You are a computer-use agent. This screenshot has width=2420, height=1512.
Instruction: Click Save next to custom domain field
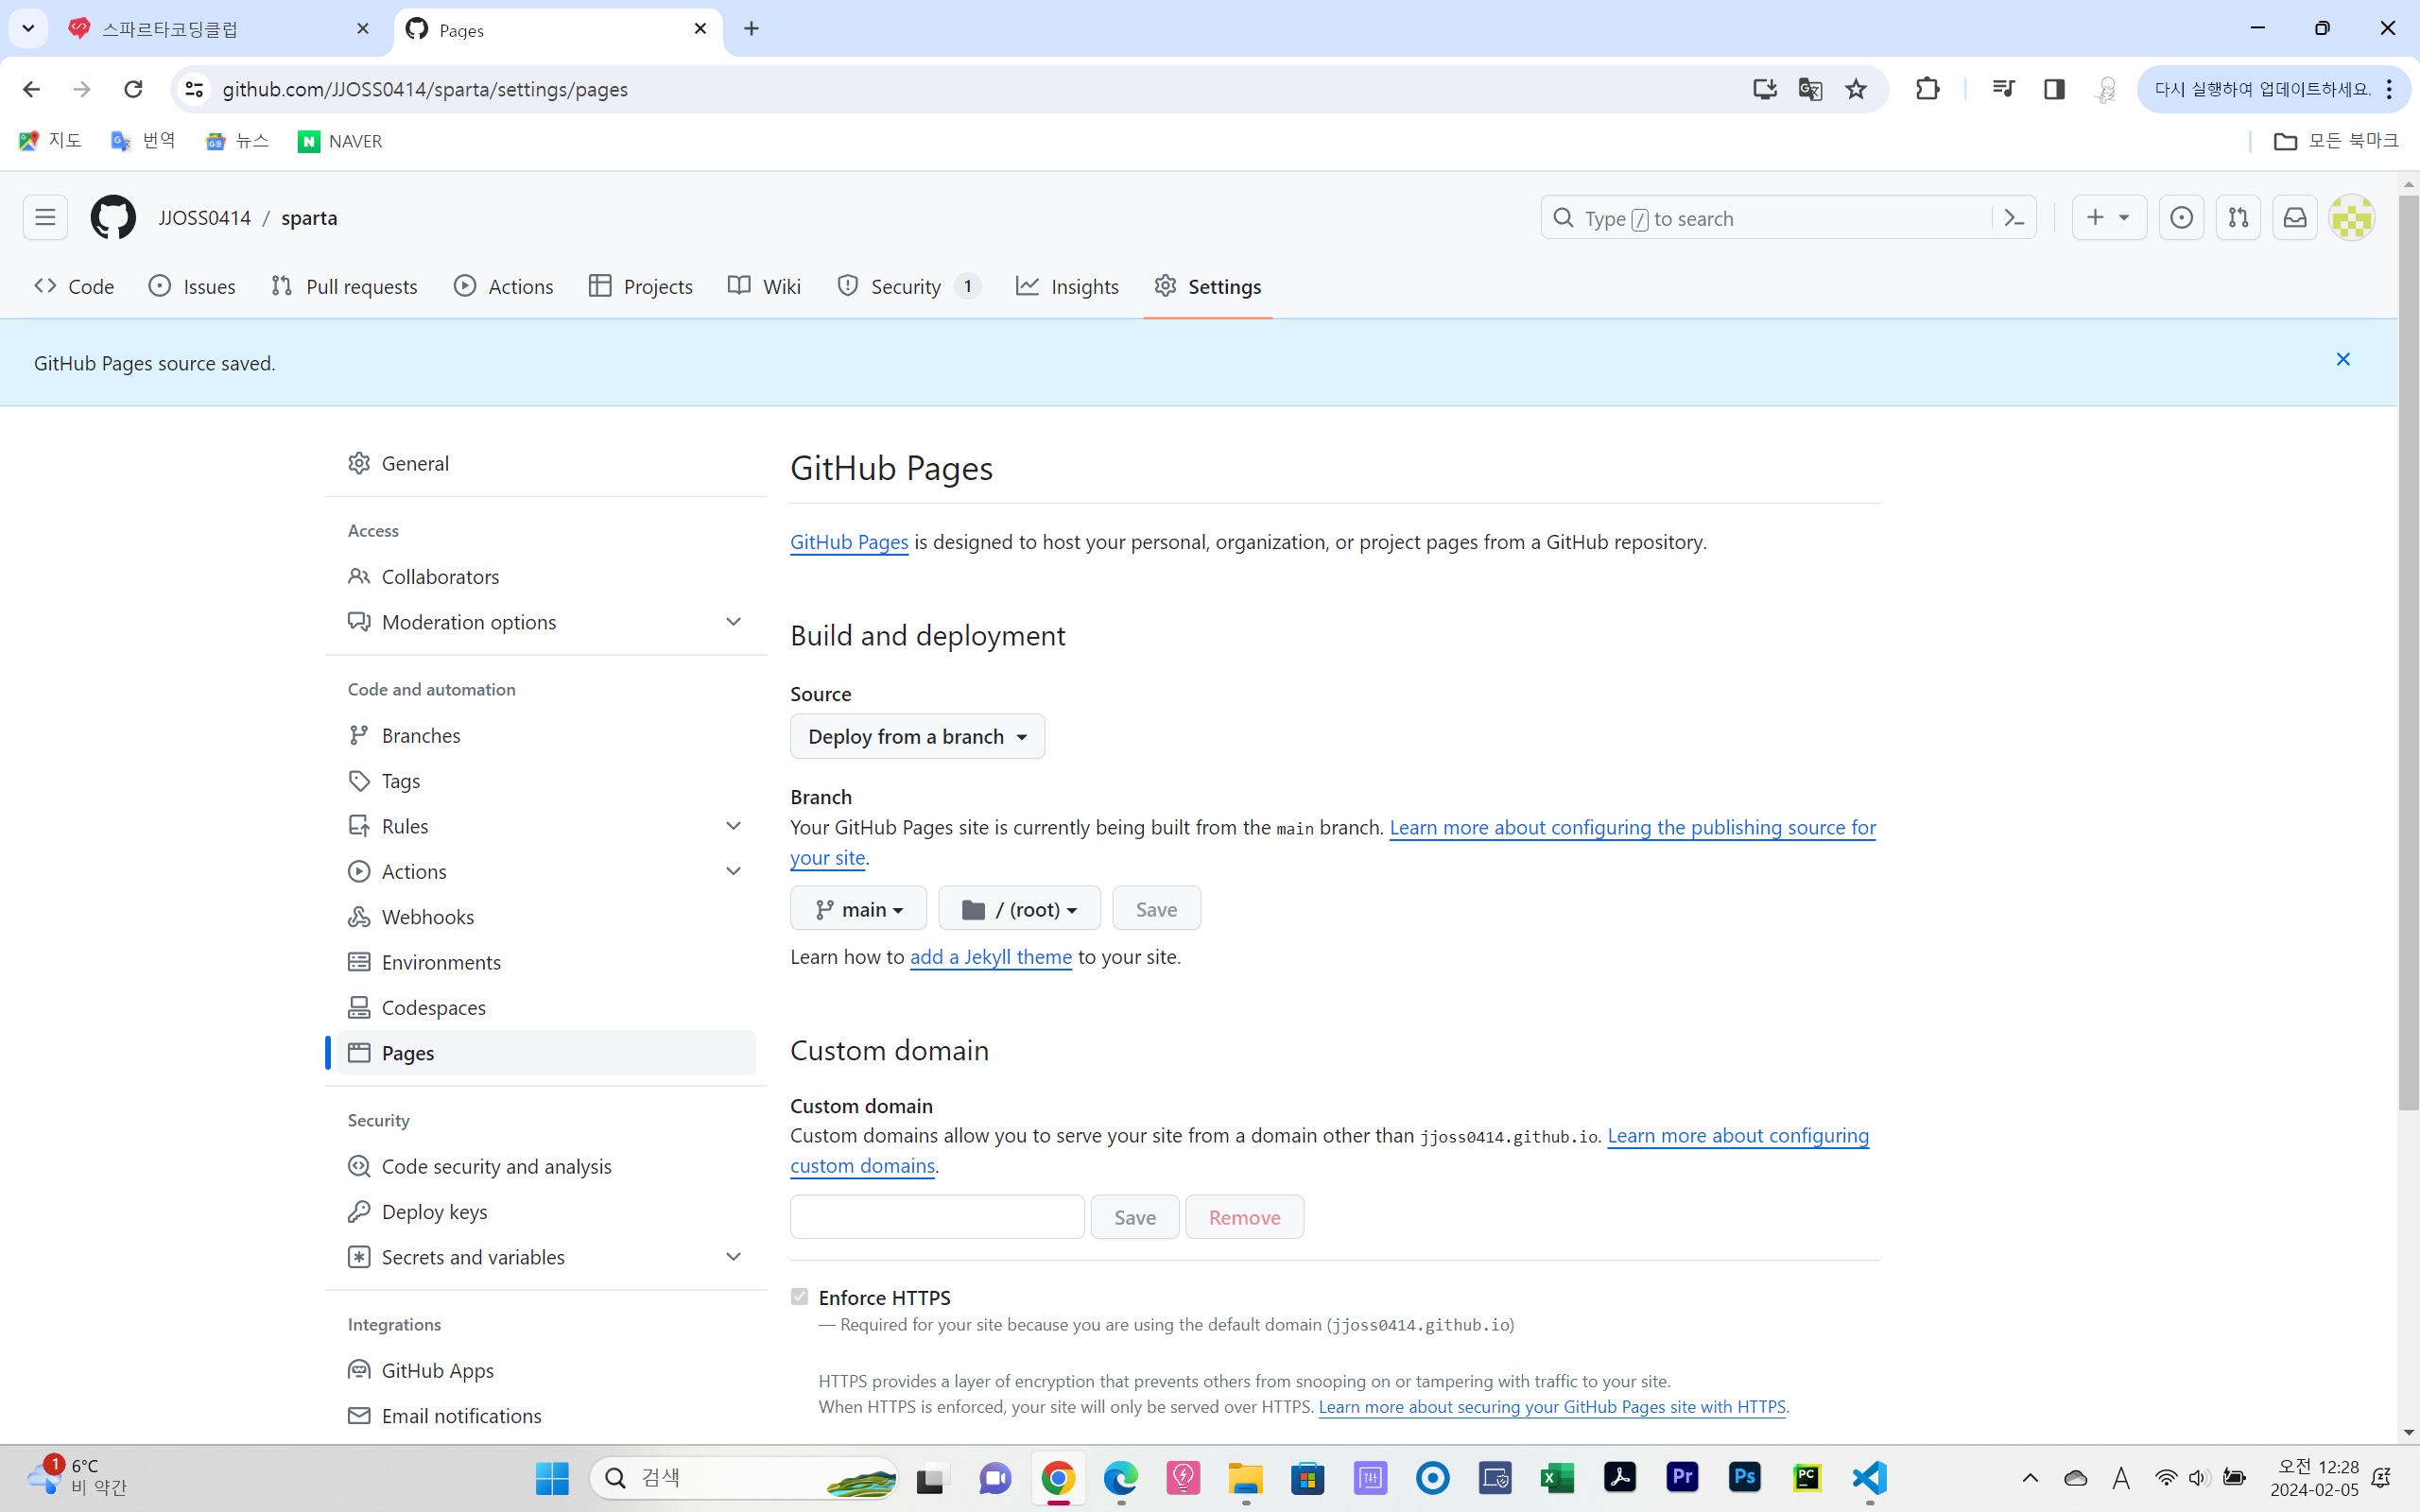(1135, 1217)
